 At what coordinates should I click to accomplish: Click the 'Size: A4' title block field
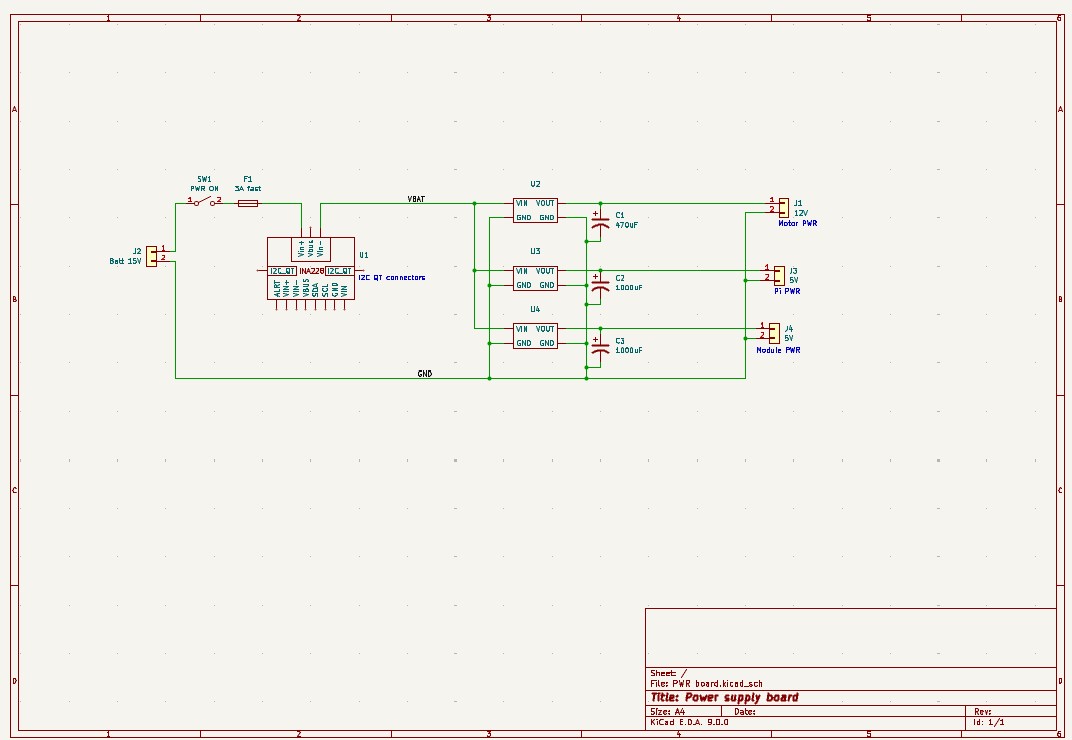(x=668, y=712)
